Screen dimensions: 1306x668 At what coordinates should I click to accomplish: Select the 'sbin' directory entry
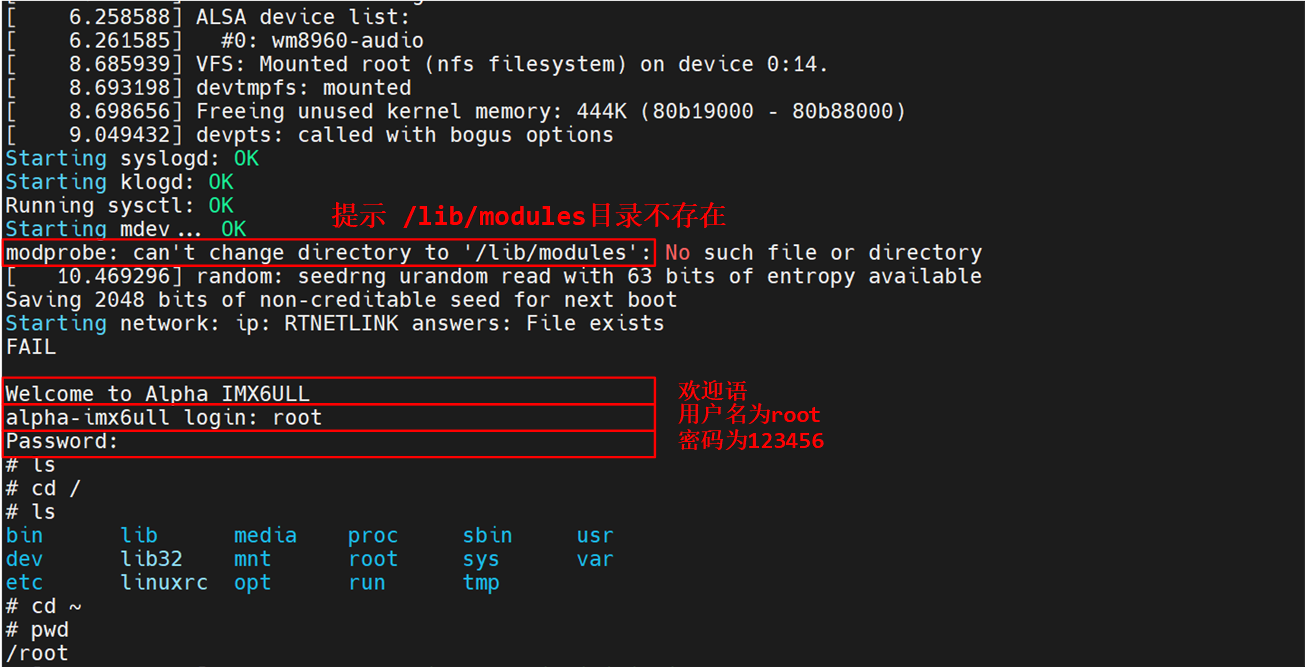[x=487, y=536]
